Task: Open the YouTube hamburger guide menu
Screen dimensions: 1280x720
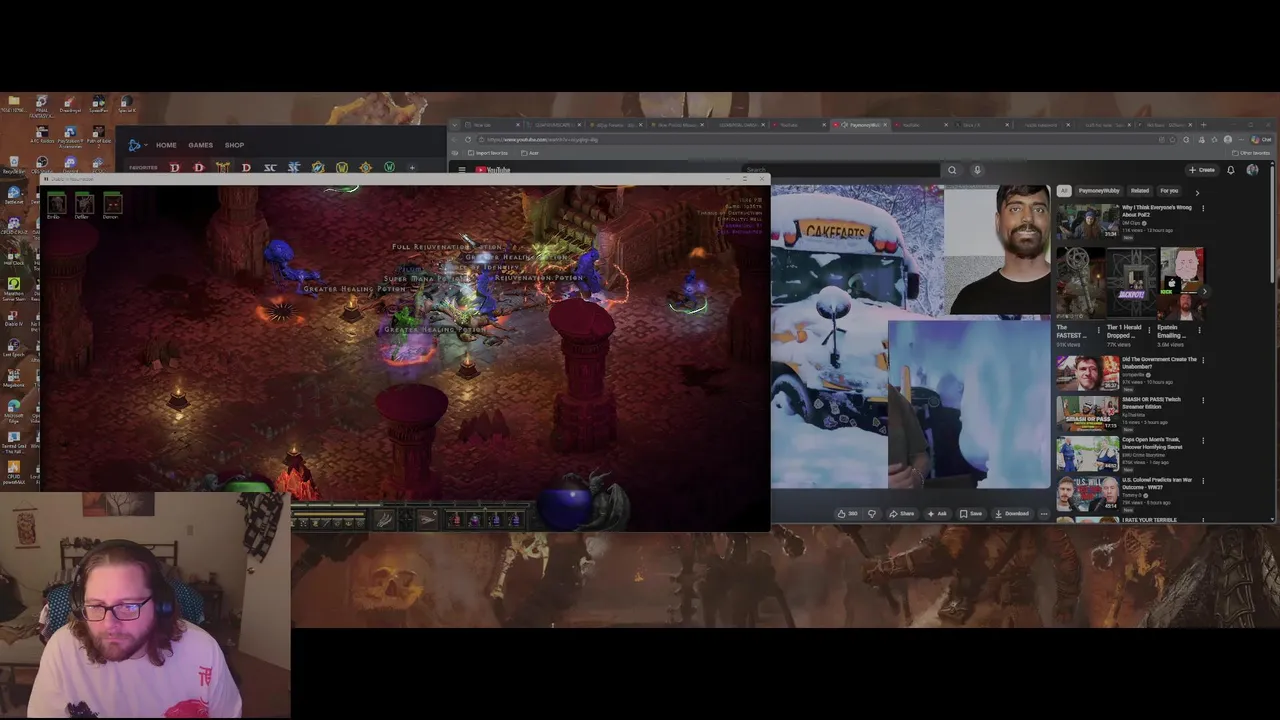Action: pyautogui.click(x=461, y=170)
